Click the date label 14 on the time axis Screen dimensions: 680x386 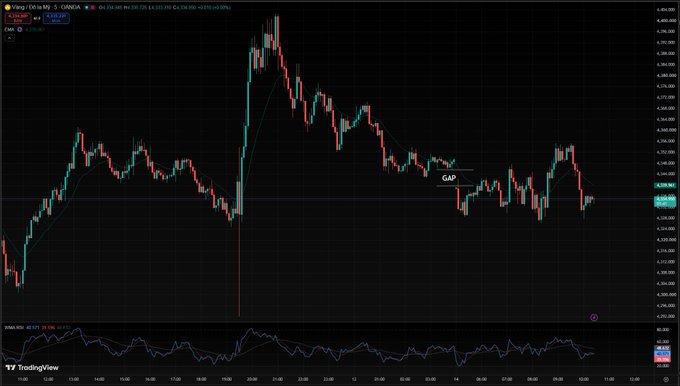point(456,379)
